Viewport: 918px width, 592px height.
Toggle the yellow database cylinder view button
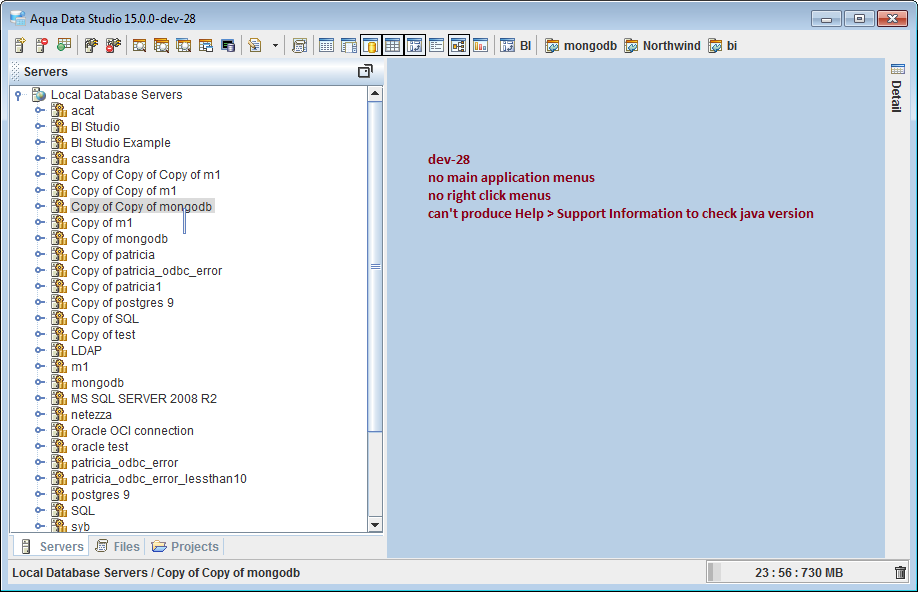(371, 45)
